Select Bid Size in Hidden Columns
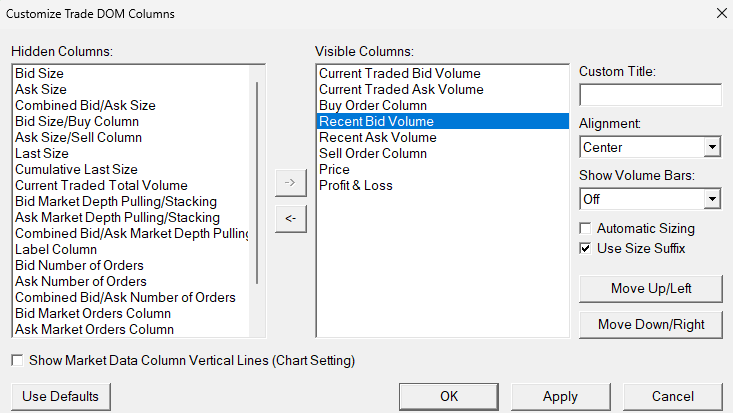 [40, 74]
